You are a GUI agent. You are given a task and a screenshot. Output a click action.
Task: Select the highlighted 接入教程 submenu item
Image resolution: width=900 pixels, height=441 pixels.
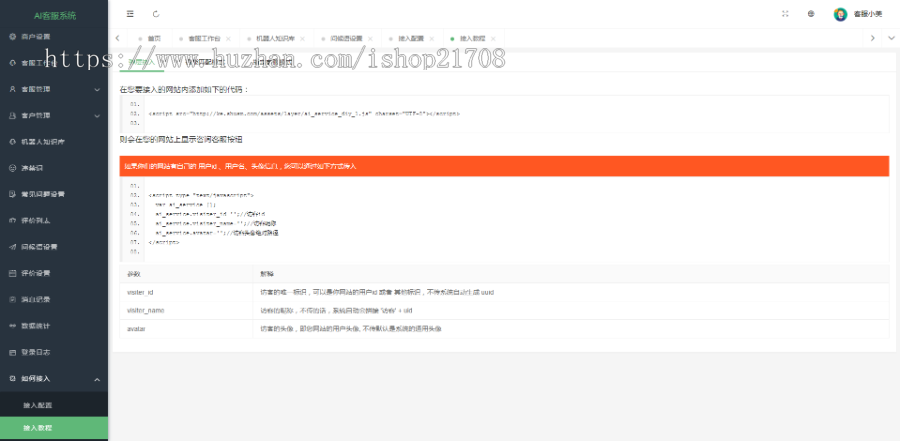54,428
